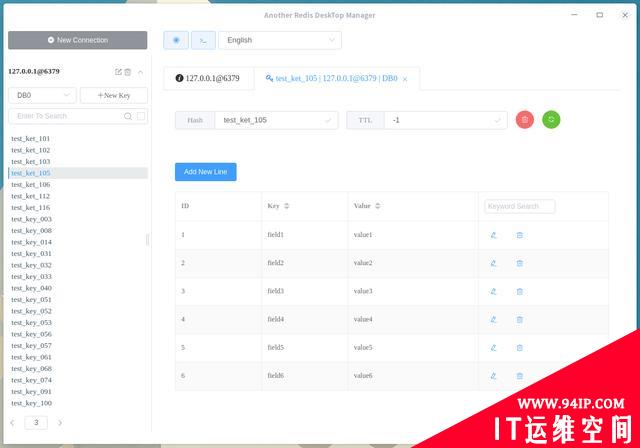Go to previous key list page
640x448 pixels.
pos(13,423)
